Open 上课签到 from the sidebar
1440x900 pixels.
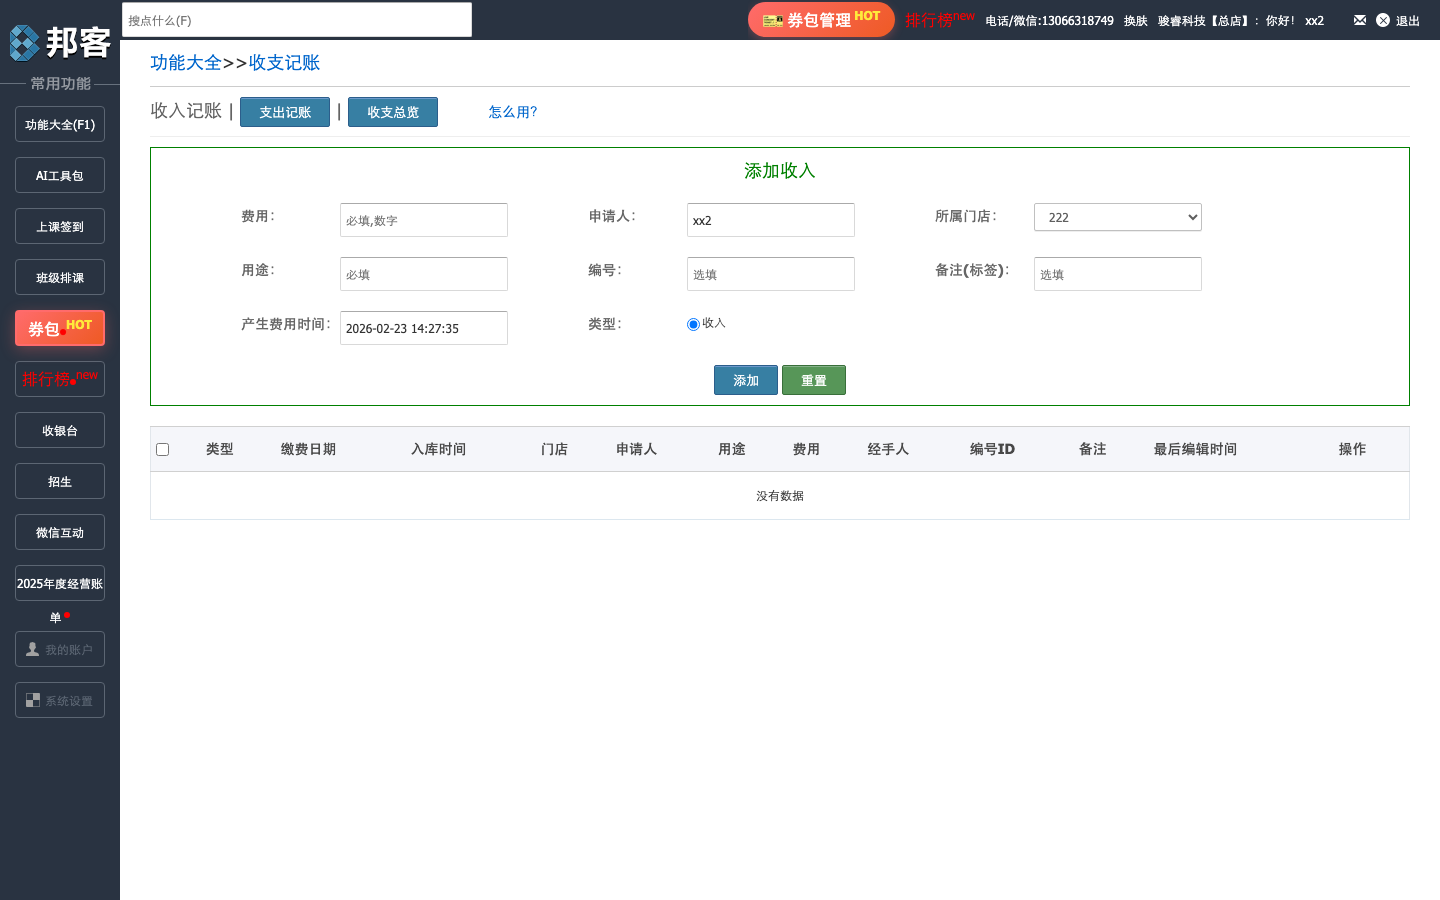[x=59, y=225]
